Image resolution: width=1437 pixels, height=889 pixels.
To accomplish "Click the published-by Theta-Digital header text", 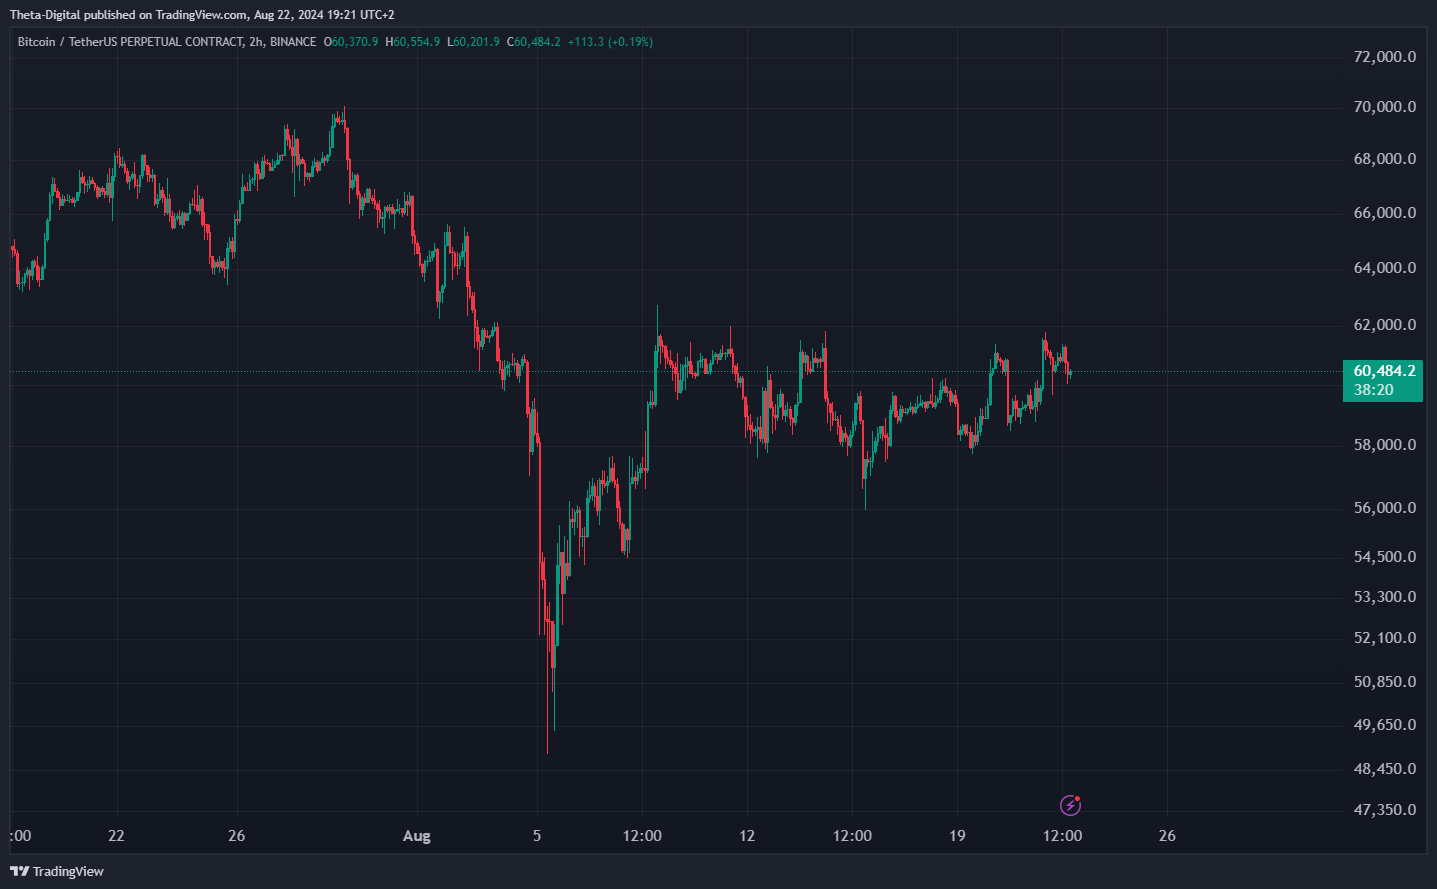I will [x=202, y=15].
